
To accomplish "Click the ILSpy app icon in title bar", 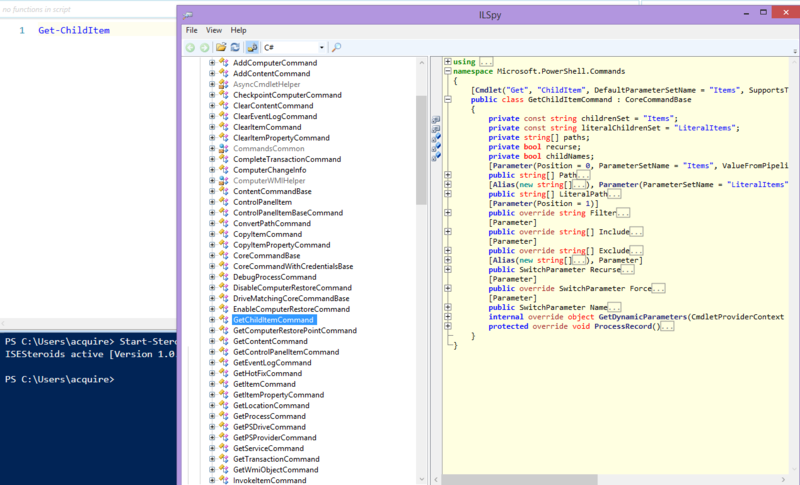I will click(x=188, y=15).
